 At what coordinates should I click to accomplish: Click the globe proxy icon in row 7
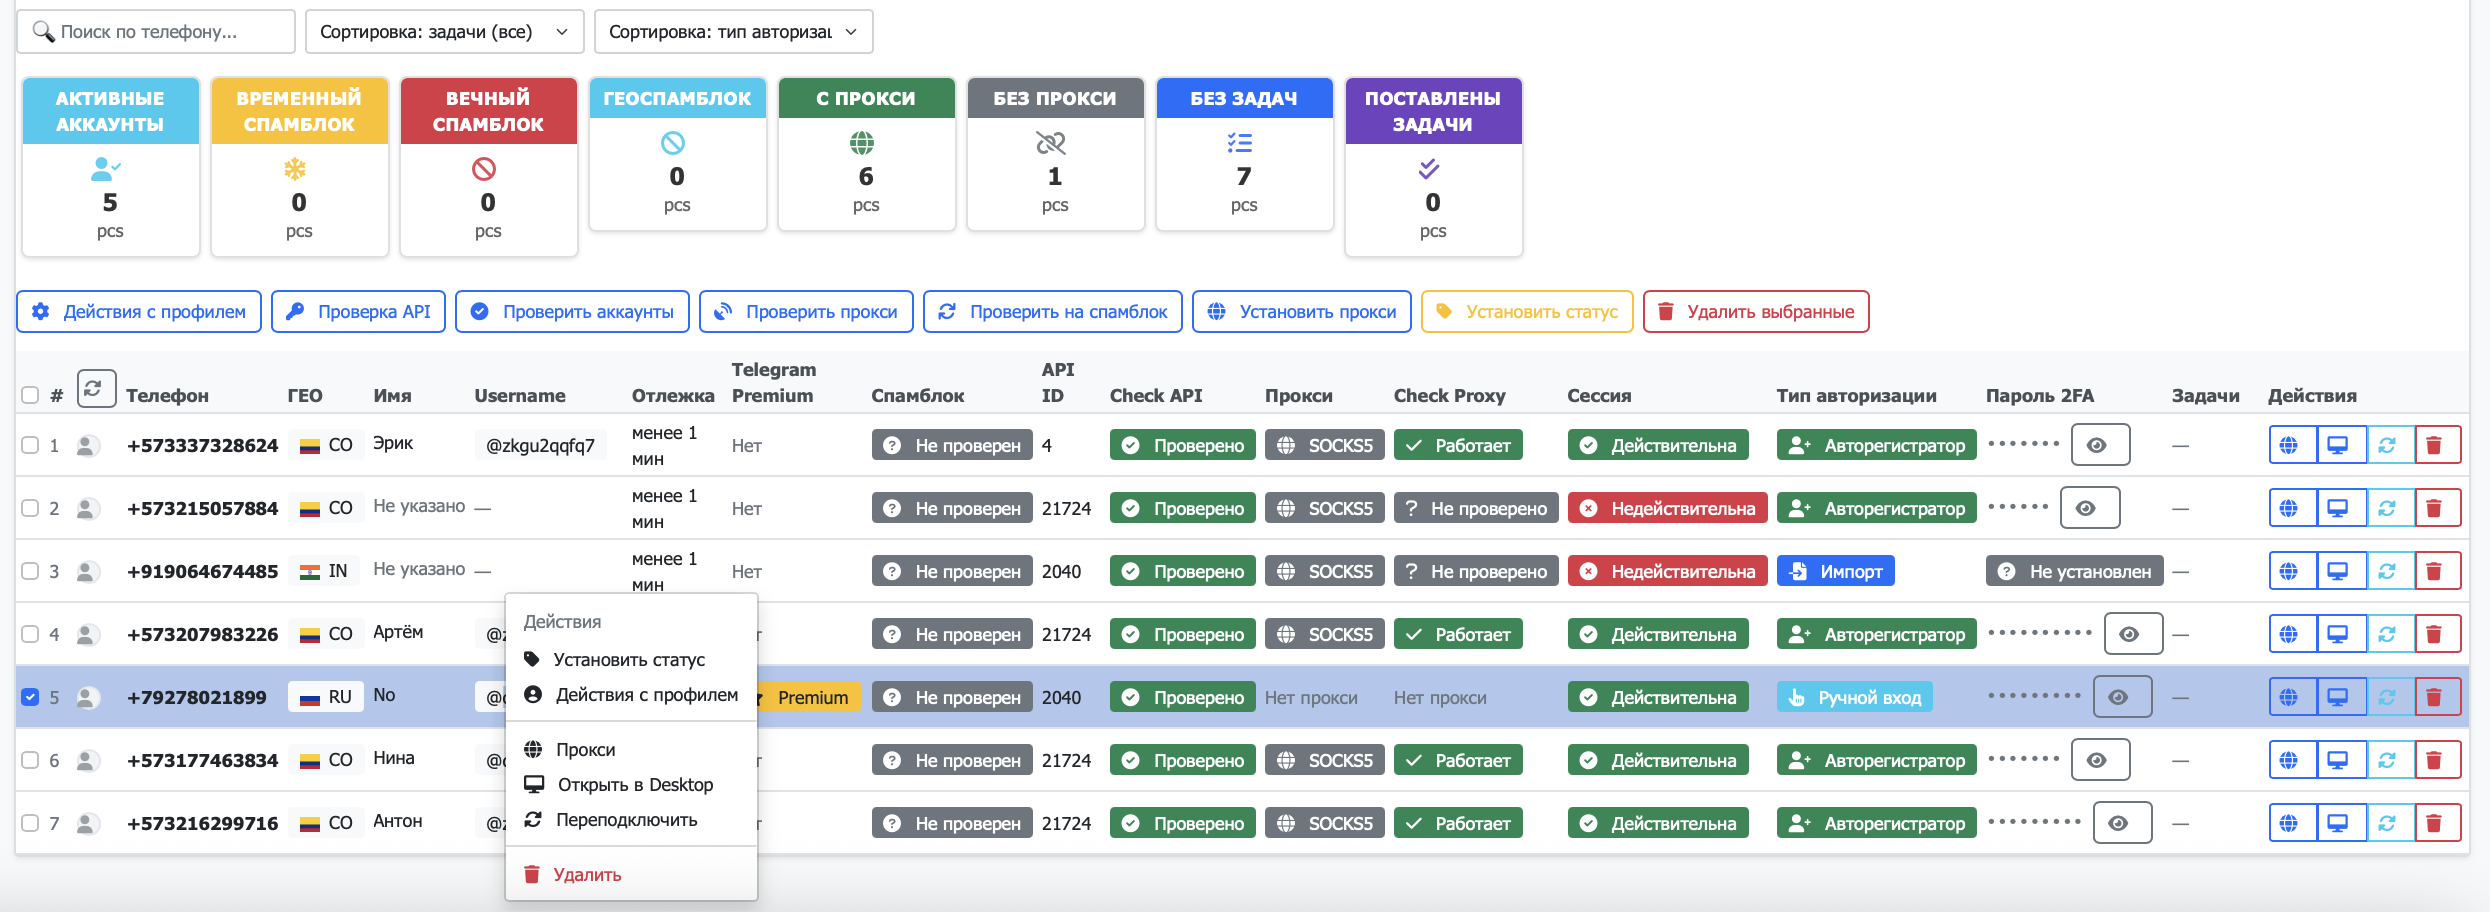pyautogui.click(x=2290, y=823)
